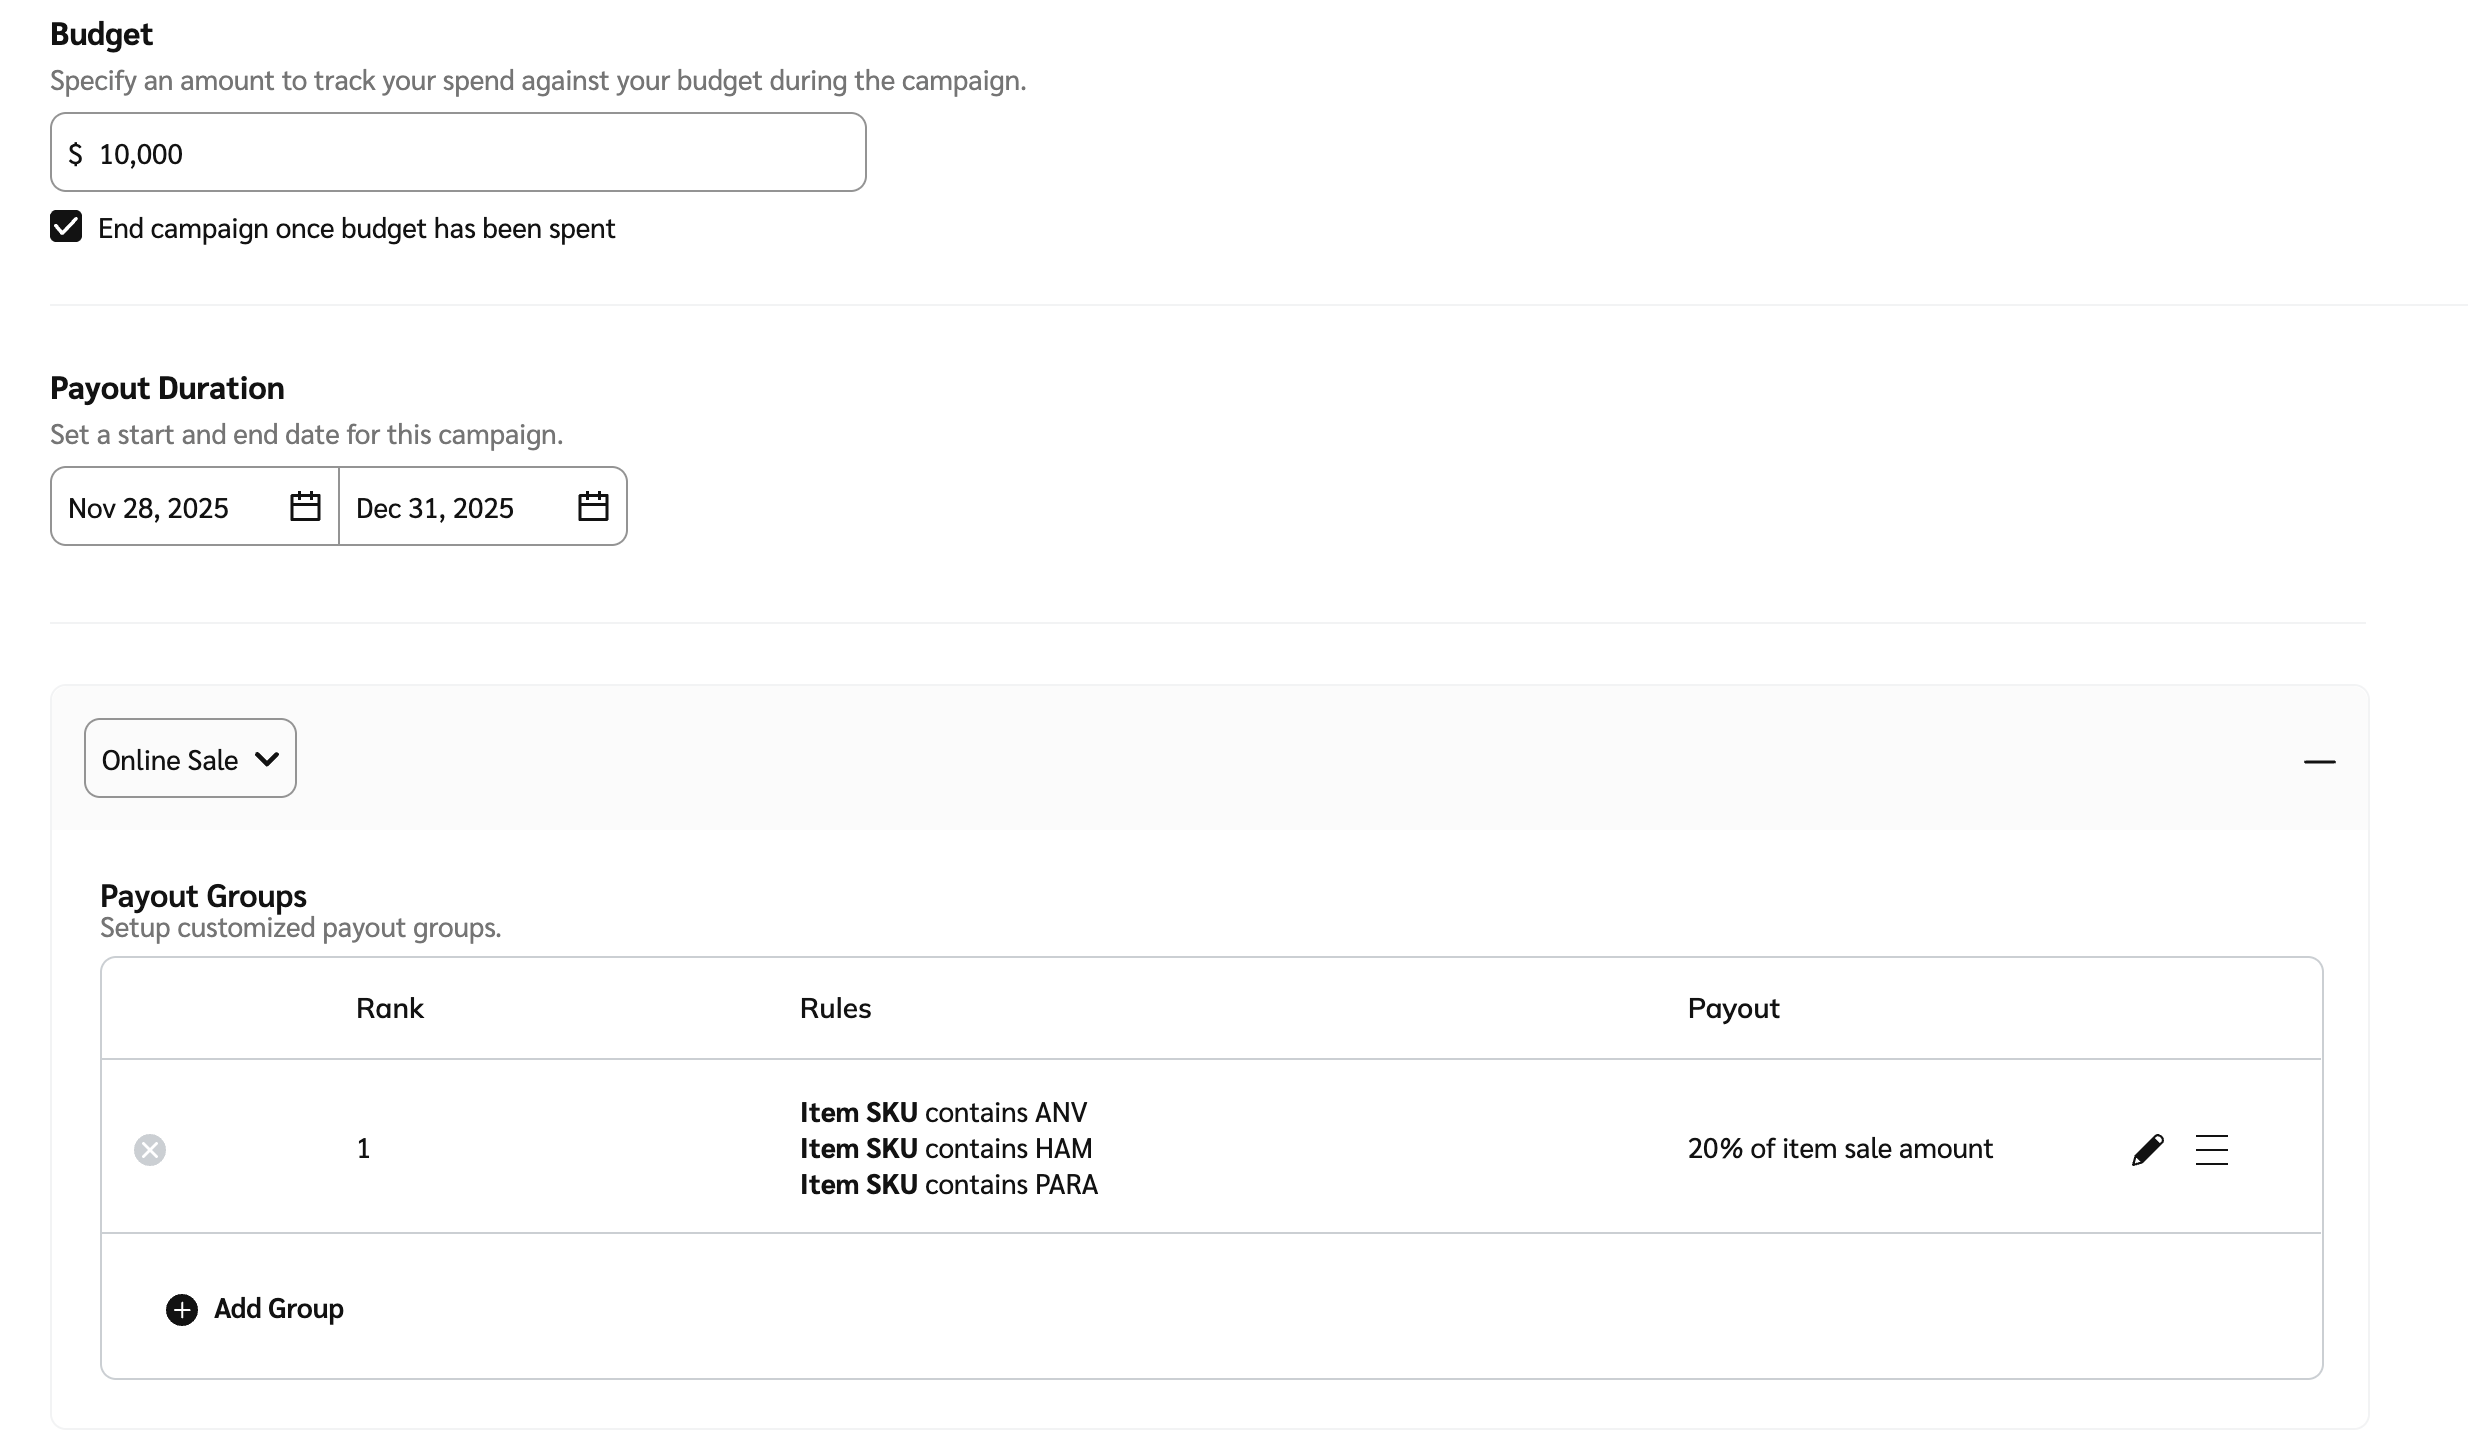This screenshot has width=2468, height=1450.
Task: Click the End campaign checkbox label text
Action: point(356,229)
